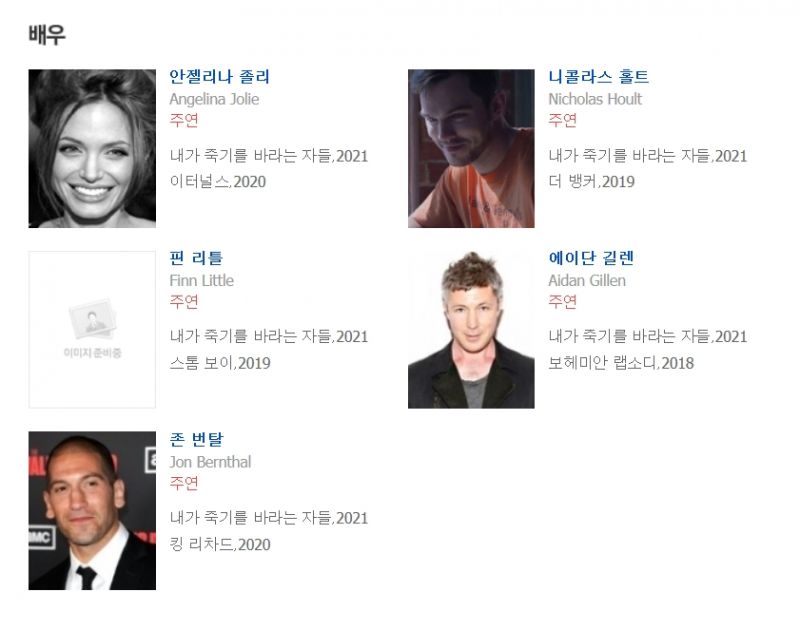
Task: Open Angelina Jolie's profile photo
Action: coord(92,148)
